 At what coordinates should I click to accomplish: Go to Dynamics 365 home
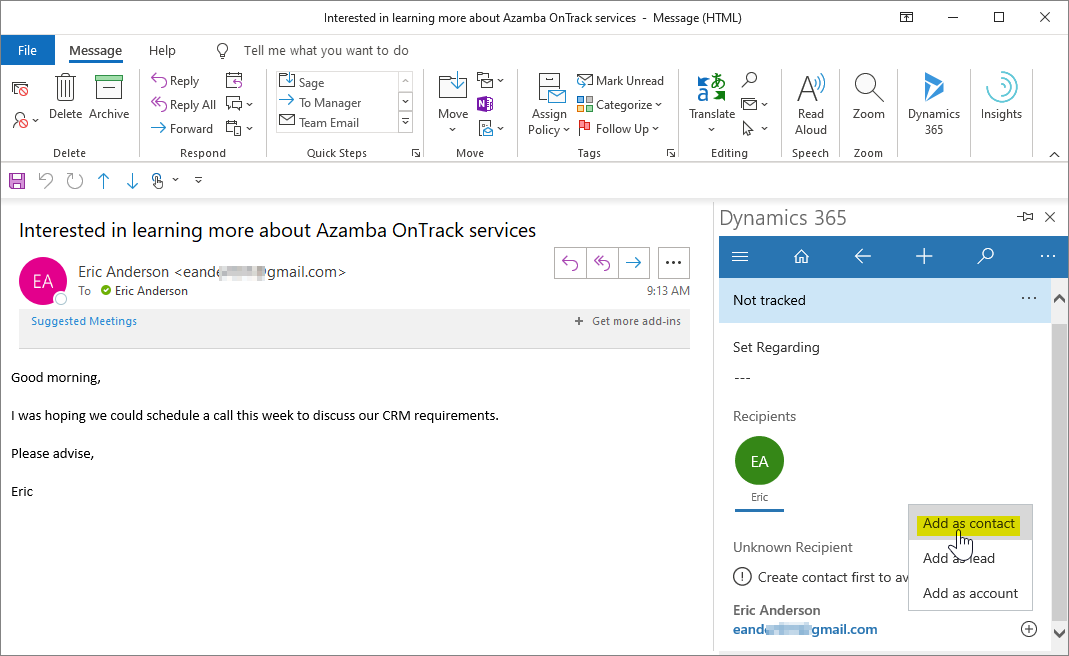pos(802,256)
